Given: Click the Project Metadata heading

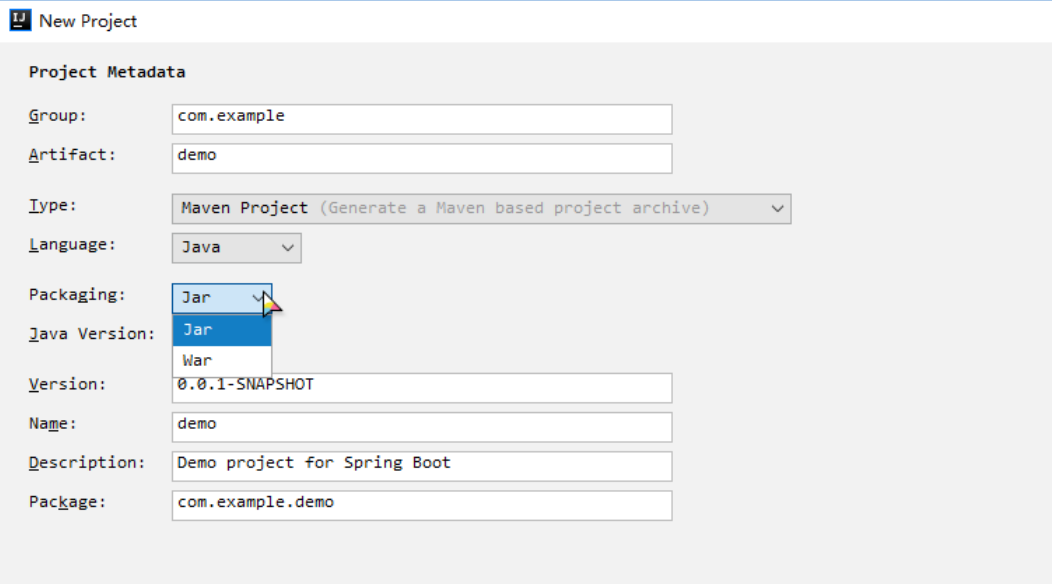Looking at the screenshot, I should click(107, 72).
